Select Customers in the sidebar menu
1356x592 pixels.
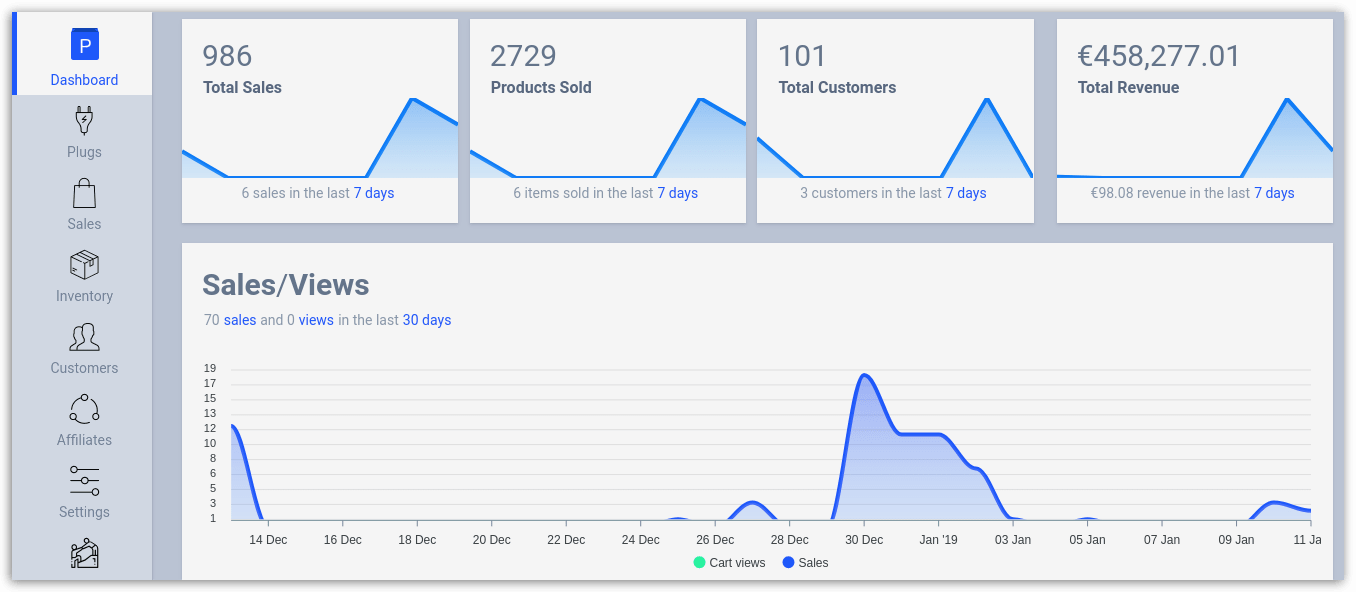84,367
